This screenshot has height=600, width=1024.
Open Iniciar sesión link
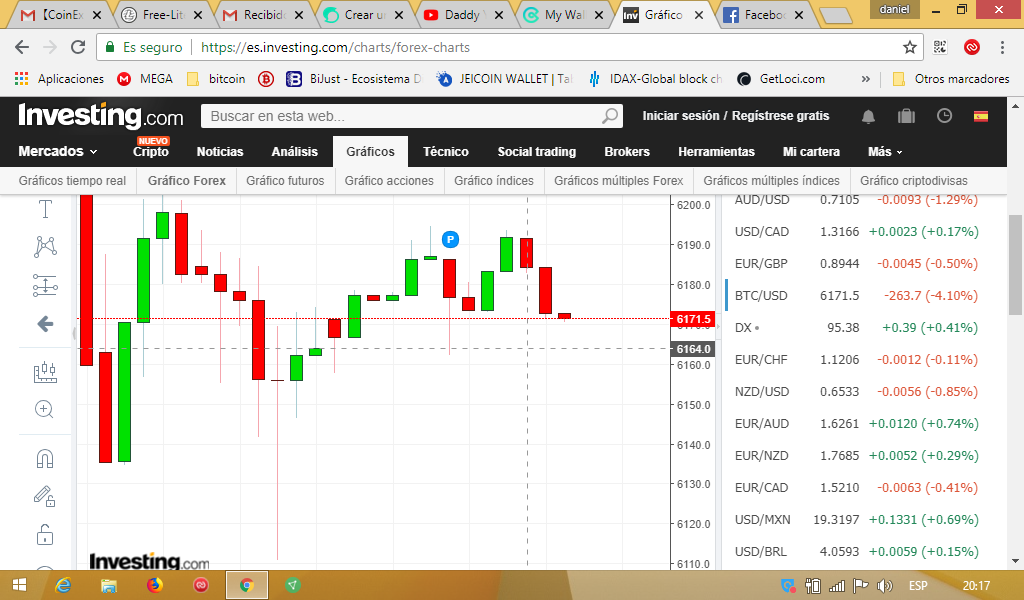click(x=680, y=116)
